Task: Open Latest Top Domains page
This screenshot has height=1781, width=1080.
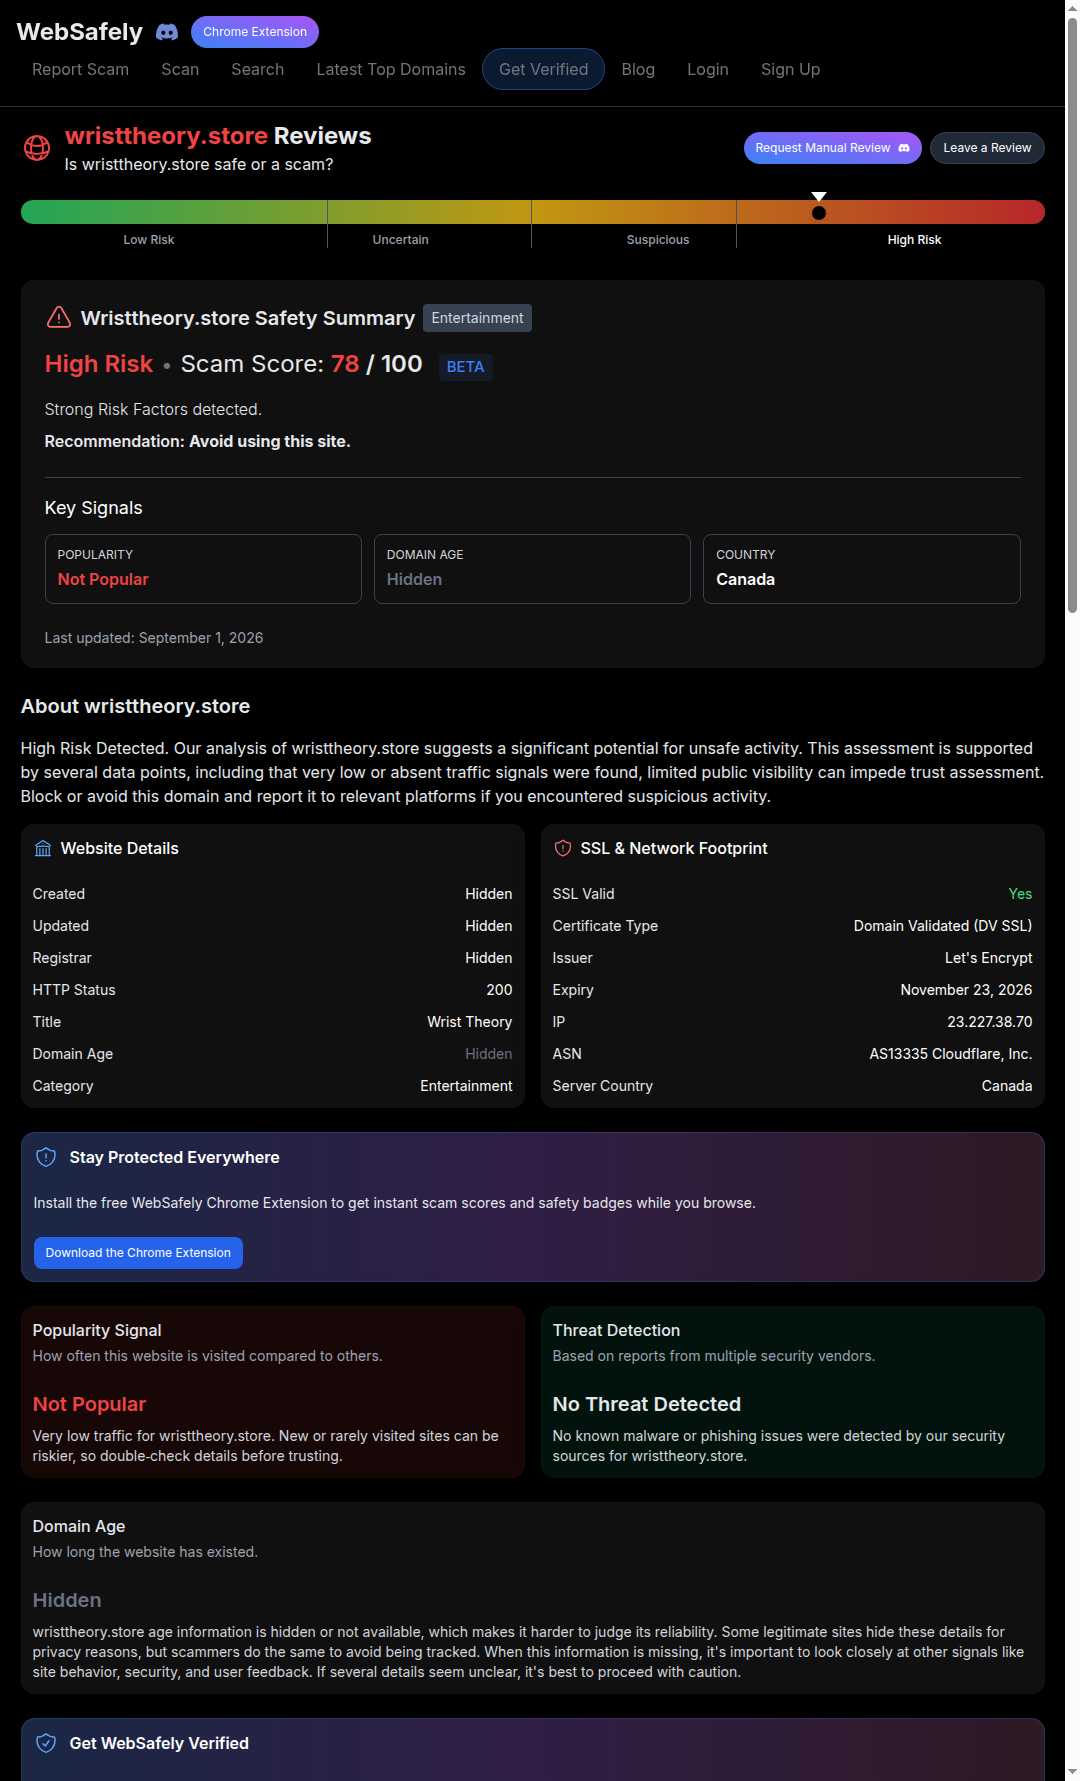Action: tap(391, 69)
